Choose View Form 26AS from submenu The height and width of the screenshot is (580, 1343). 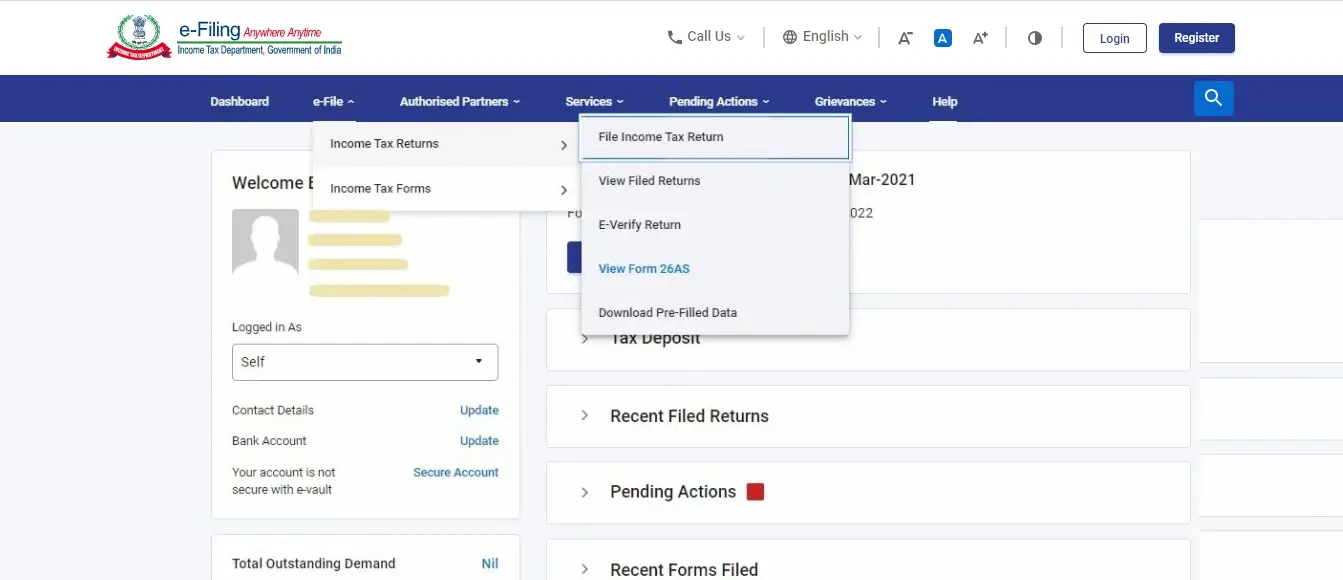(644, 269)
